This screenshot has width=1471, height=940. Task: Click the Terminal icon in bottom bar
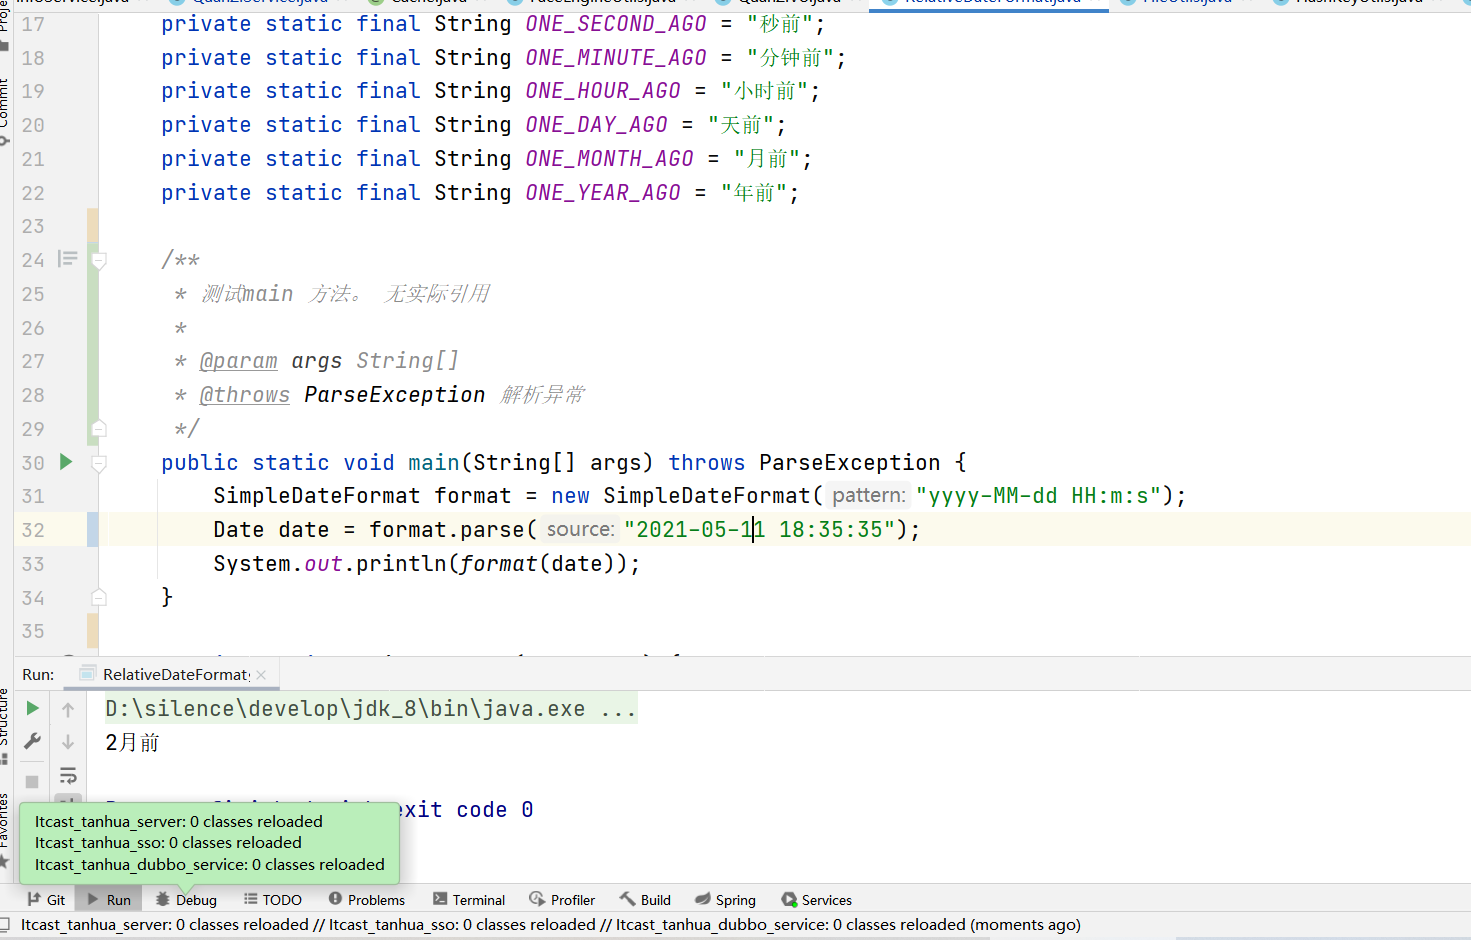pyautogui.click(x=440, y=899)
